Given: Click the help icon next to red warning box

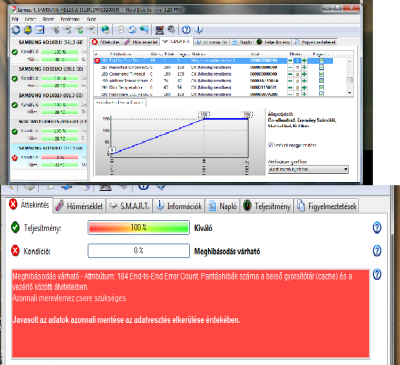Looking at the screenshot, I should click(x=377, y=274).
